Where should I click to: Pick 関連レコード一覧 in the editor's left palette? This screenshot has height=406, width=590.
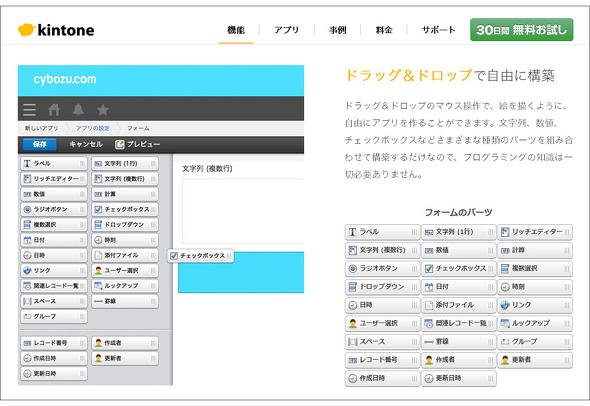click(x=54, y=286)
